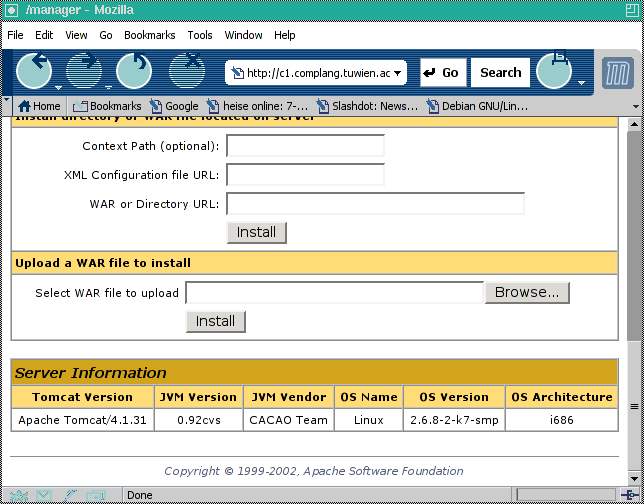Expand the bookmarks toolbar overflow chevron
The image size is (644, 504).
[x=636, y=106]
